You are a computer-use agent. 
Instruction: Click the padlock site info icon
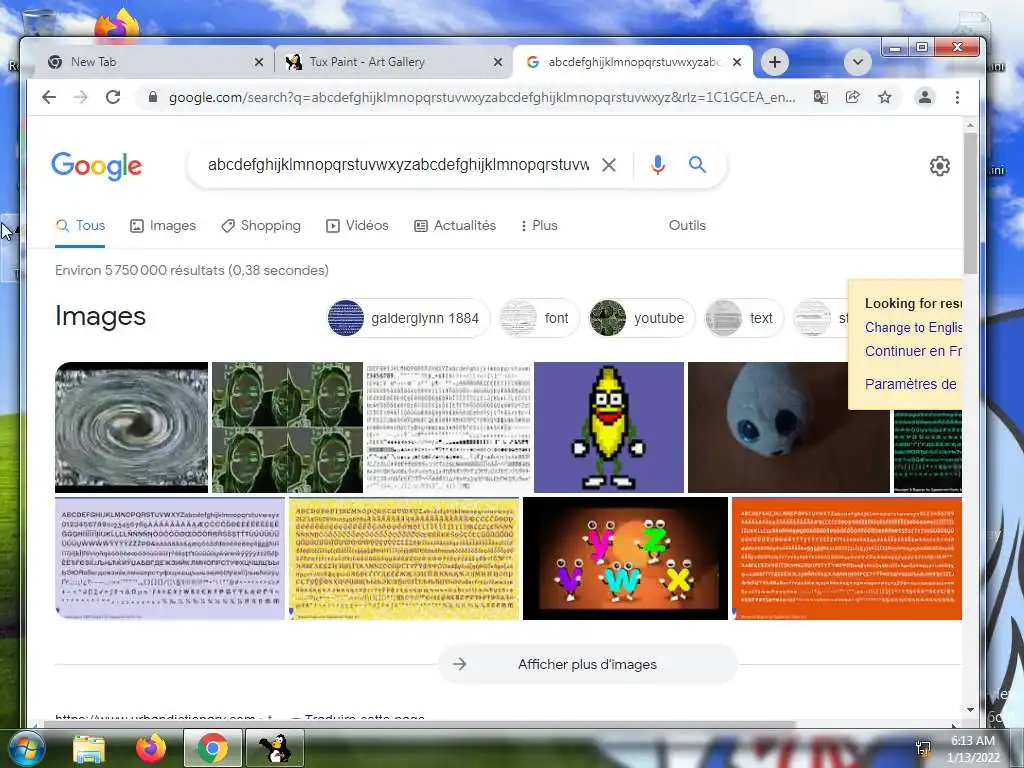[x=153, y=97]
